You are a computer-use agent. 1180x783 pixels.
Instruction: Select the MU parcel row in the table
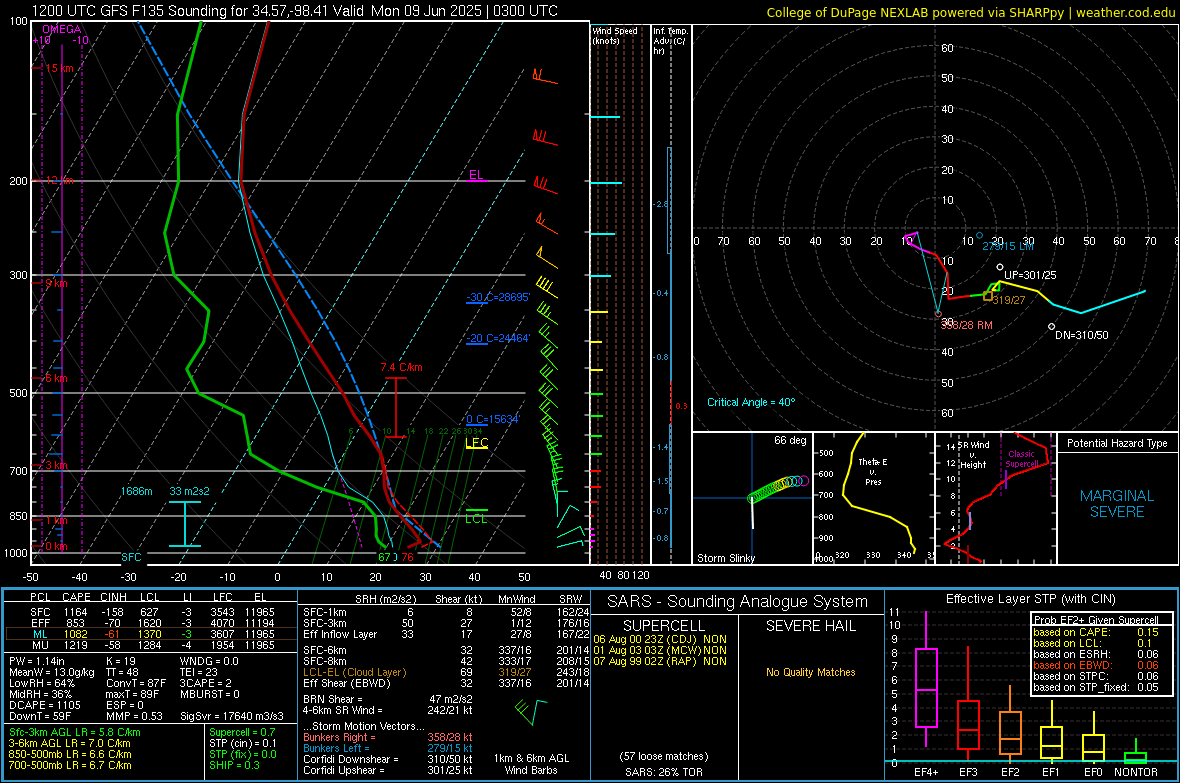(153, 645)
